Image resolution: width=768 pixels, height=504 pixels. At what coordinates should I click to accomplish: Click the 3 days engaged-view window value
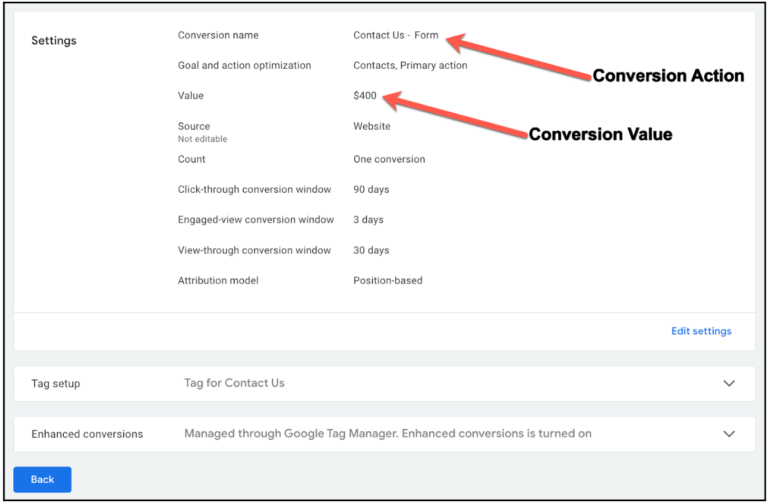(368, 220)
